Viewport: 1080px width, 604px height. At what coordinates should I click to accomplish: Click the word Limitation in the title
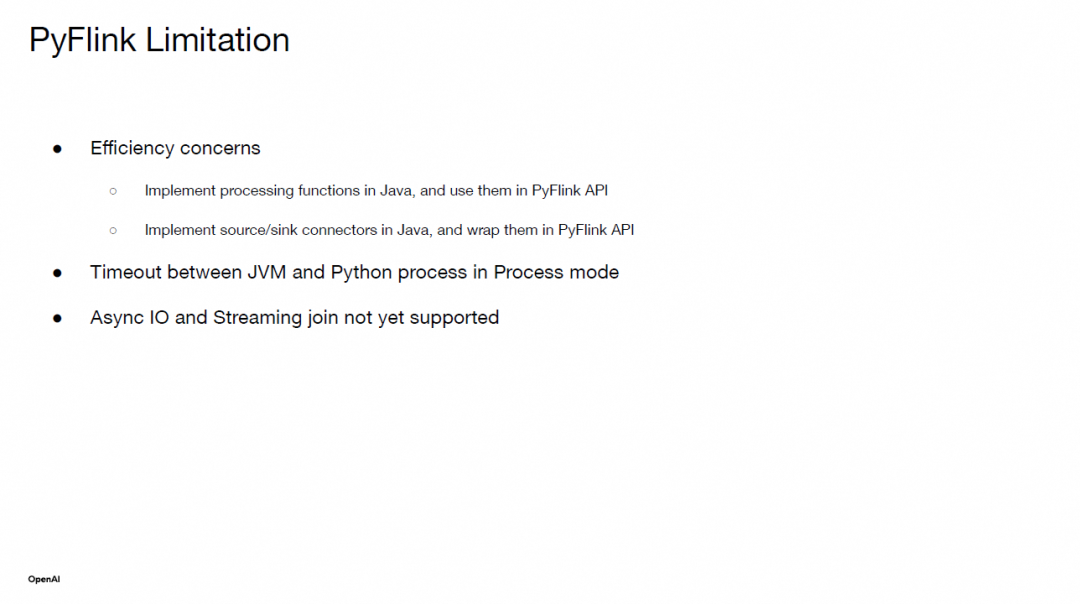(x=218, y=40)
